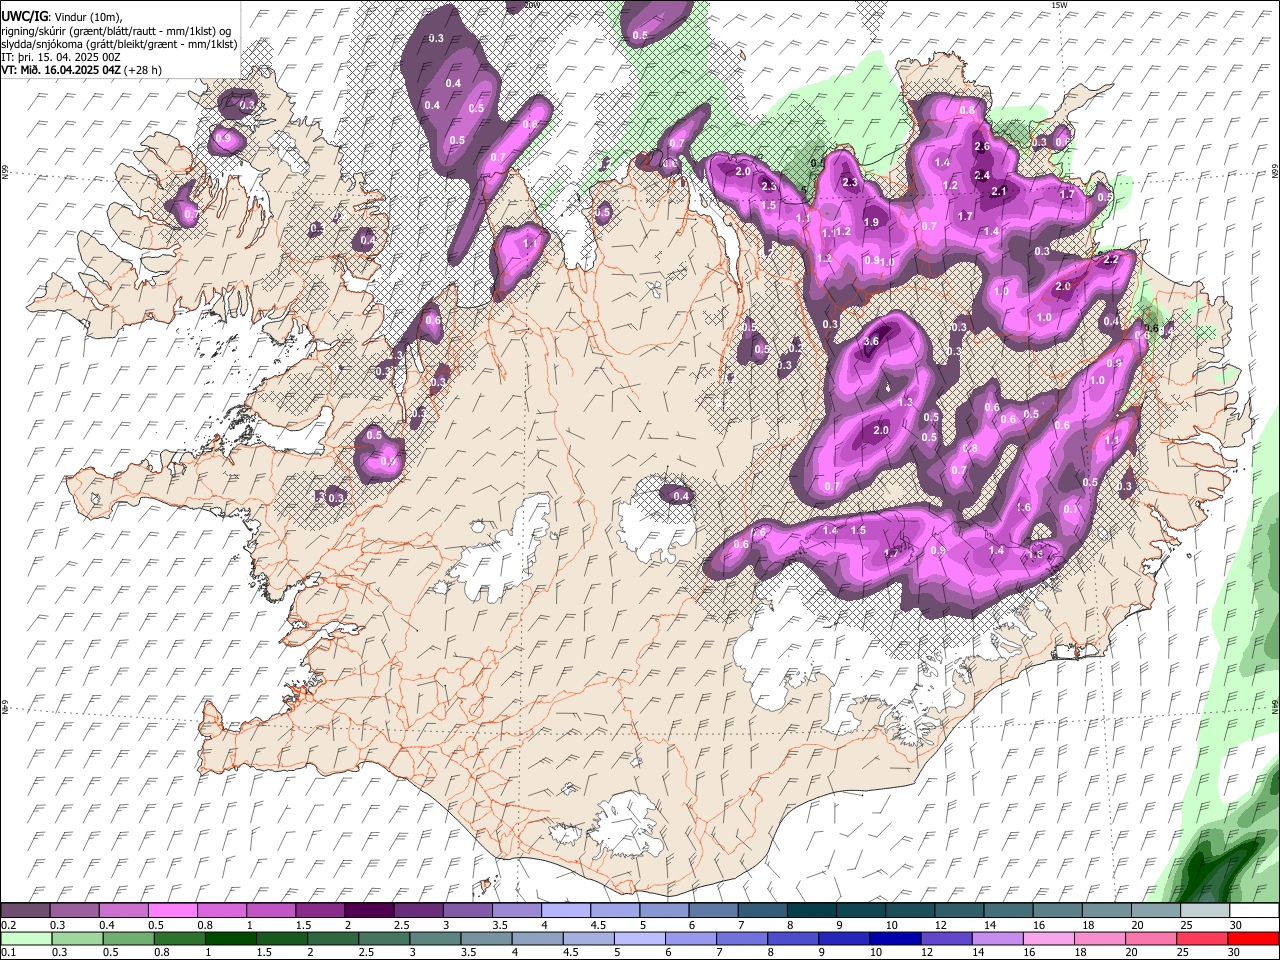Click the 2.2 value label near the east coast

[x=1111, y=260]
